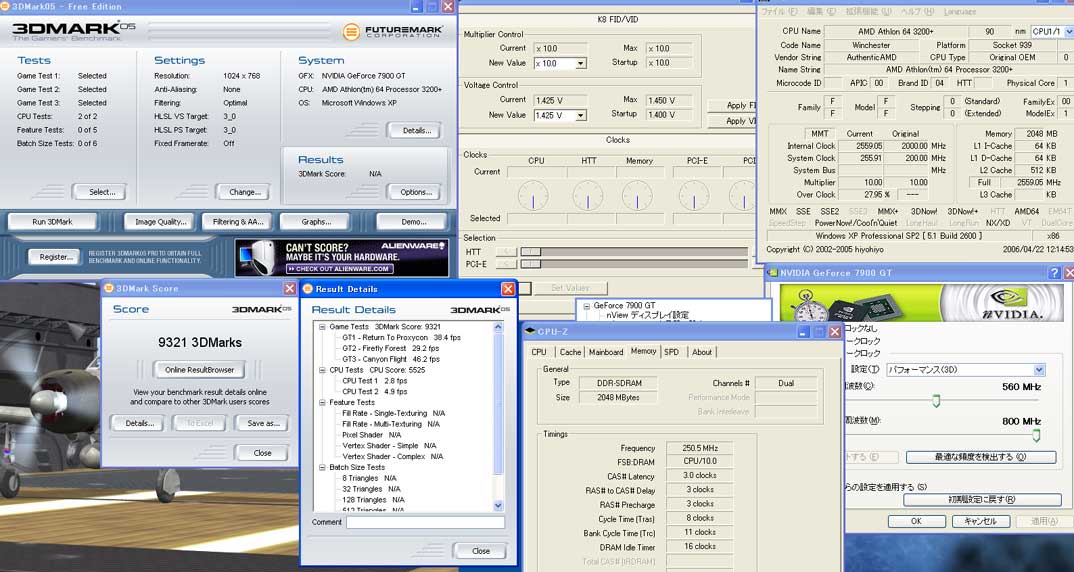Select the nView ディスプレイ設定 tree item

pyautogui.click(x=647, y=315)
